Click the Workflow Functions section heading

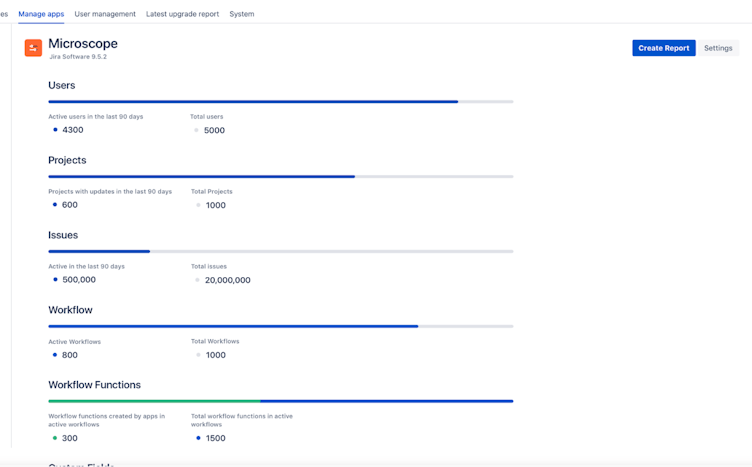94,385
